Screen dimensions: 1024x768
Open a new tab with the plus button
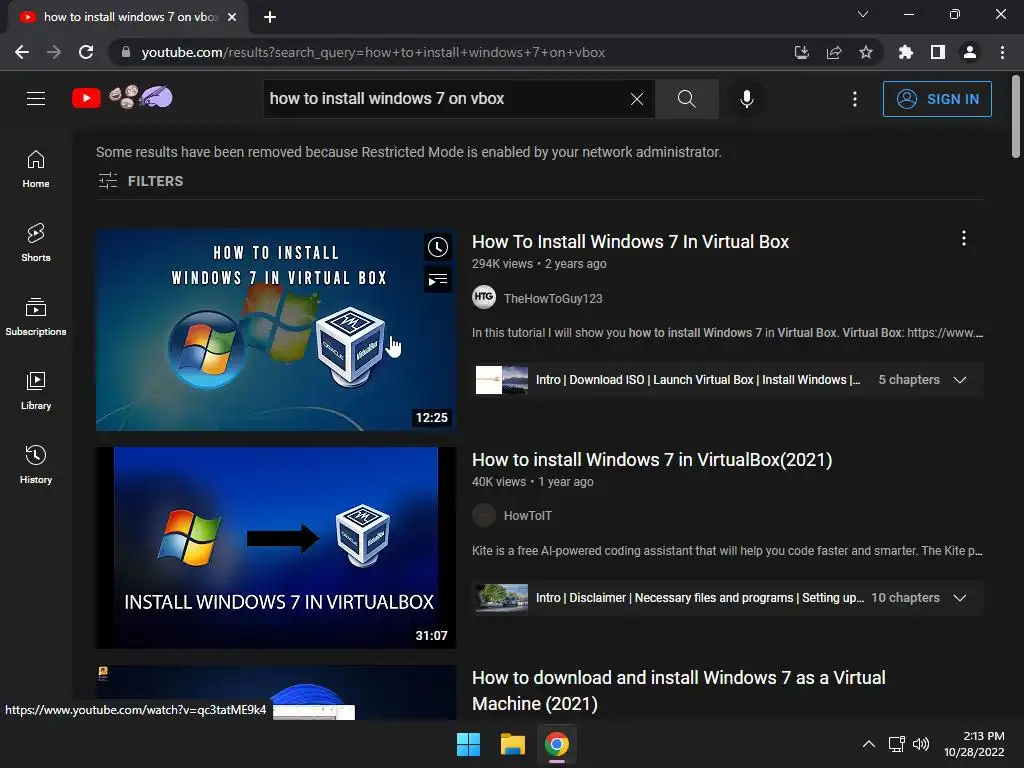(x=270, y=17)
